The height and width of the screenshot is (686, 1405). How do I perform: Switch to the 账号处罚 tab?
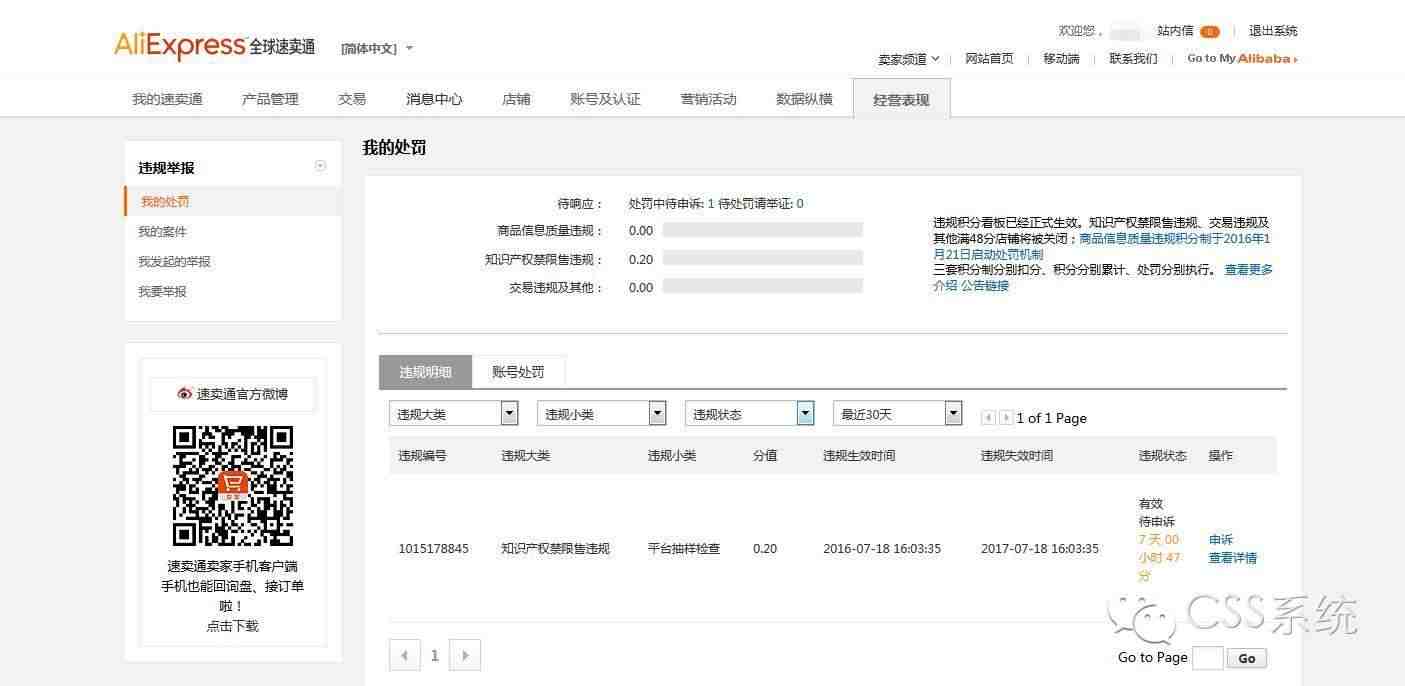[518, 372]
